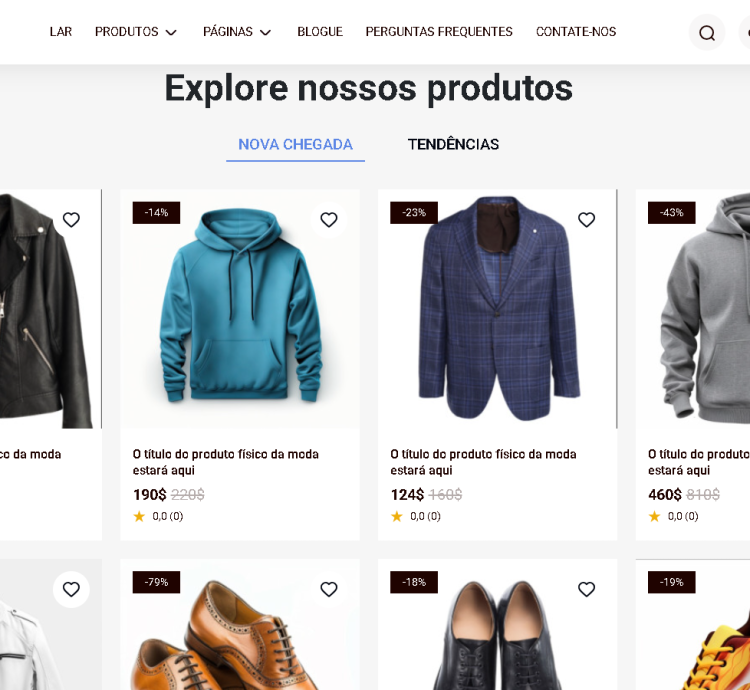
Task: Select the NOVA CHEGADA tab
Action: click(295, 144)
